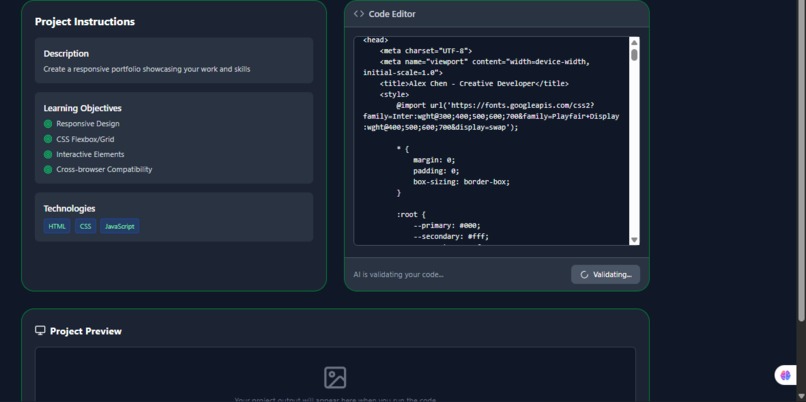Click the <title>Alex Chen line in code
Viewport: 806px width, 402px height.
(474, 83)
